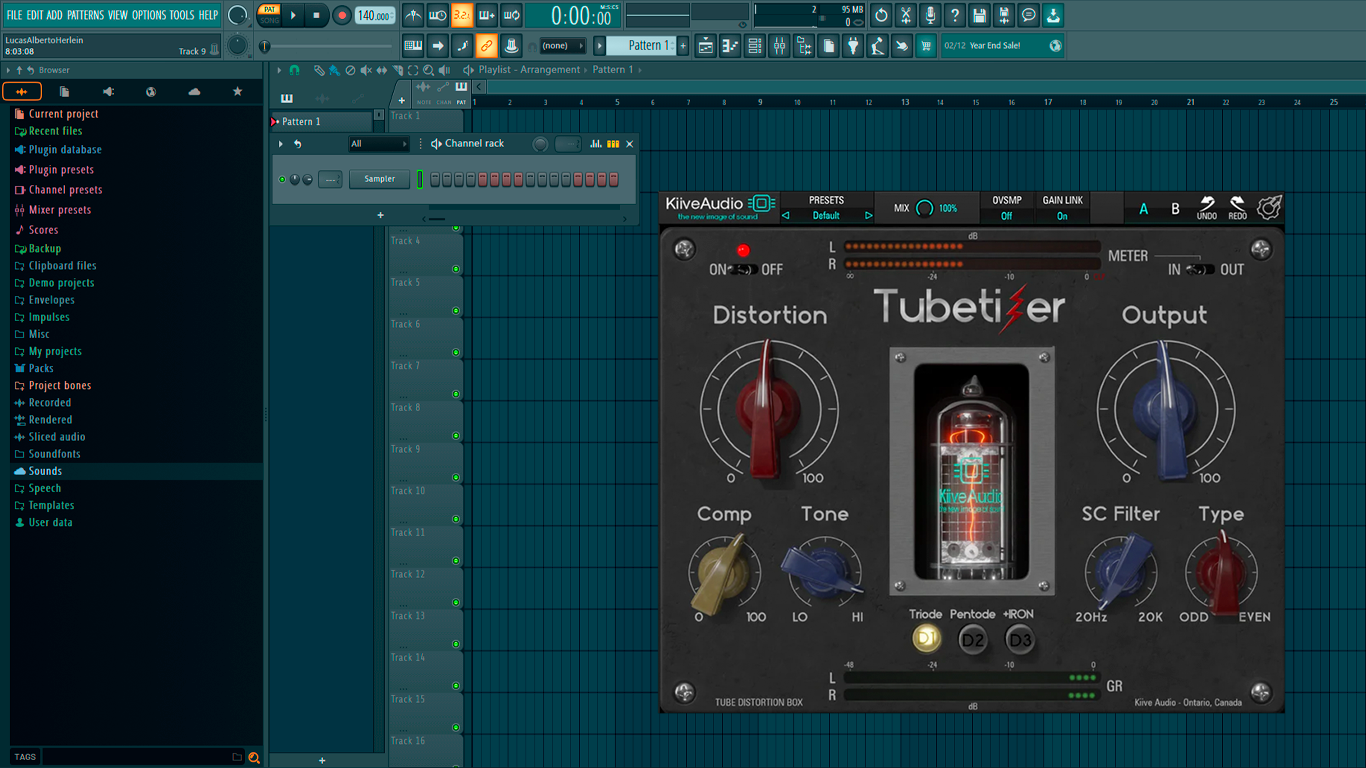Viewport: 1366px width, 768px height.
Task: Toggle the Sampler channel green mute LED
Action: coord(282,179)
